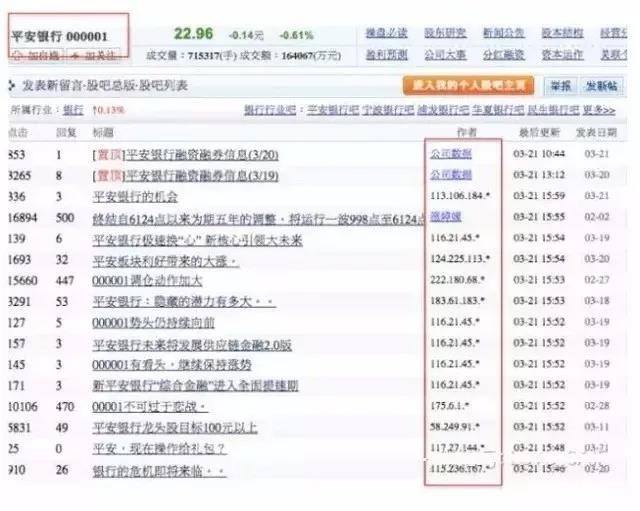The height and width of the screenshot is (511, 640).
Task: Open pinned post 平安银行融资融券信息(3/20)
Action: pos(202,155)
